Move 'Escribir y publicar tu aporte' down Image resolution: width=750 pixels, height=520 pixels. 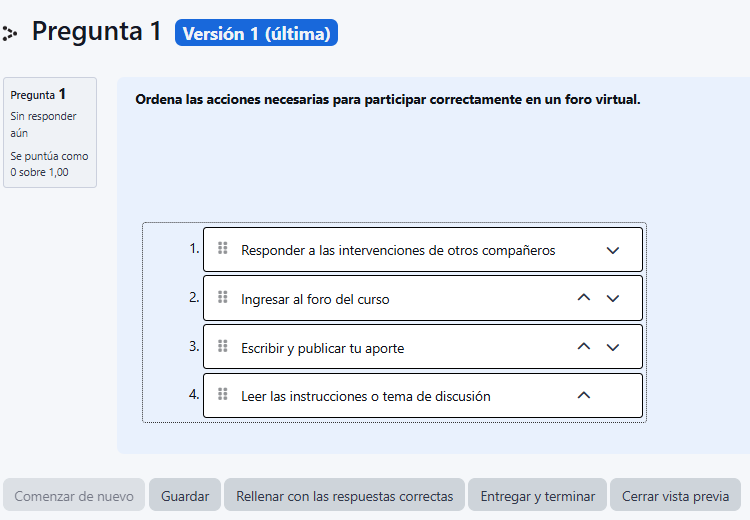(x=613, y=347)
